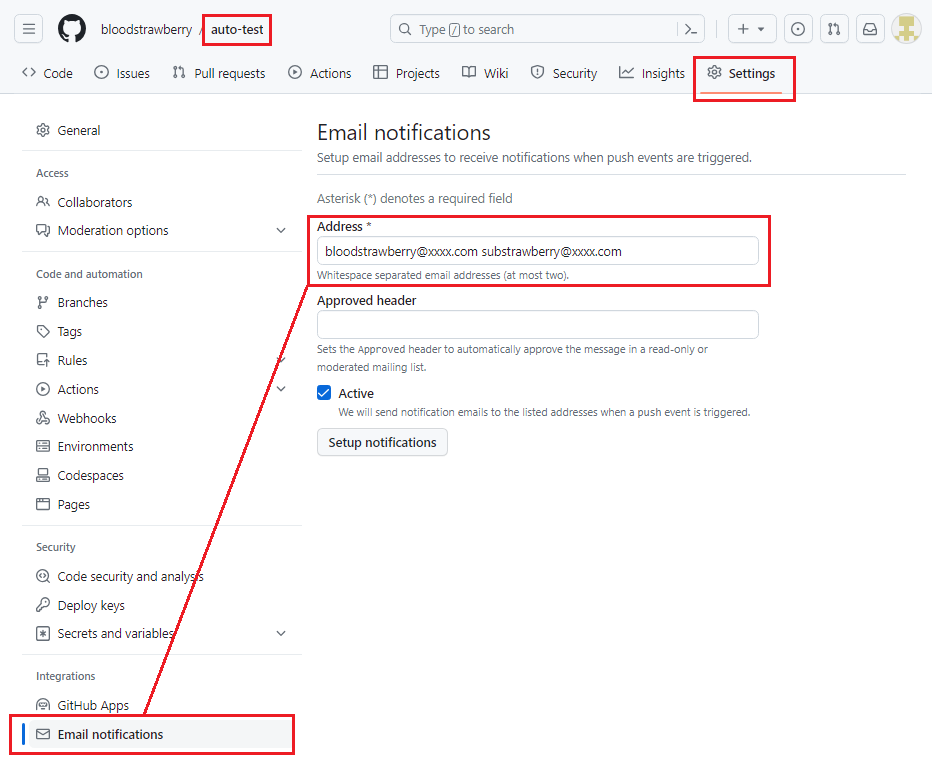Screen dimensions: 932x771
Task: Expand Secrets and variables chevron
Action: point(281,634)
